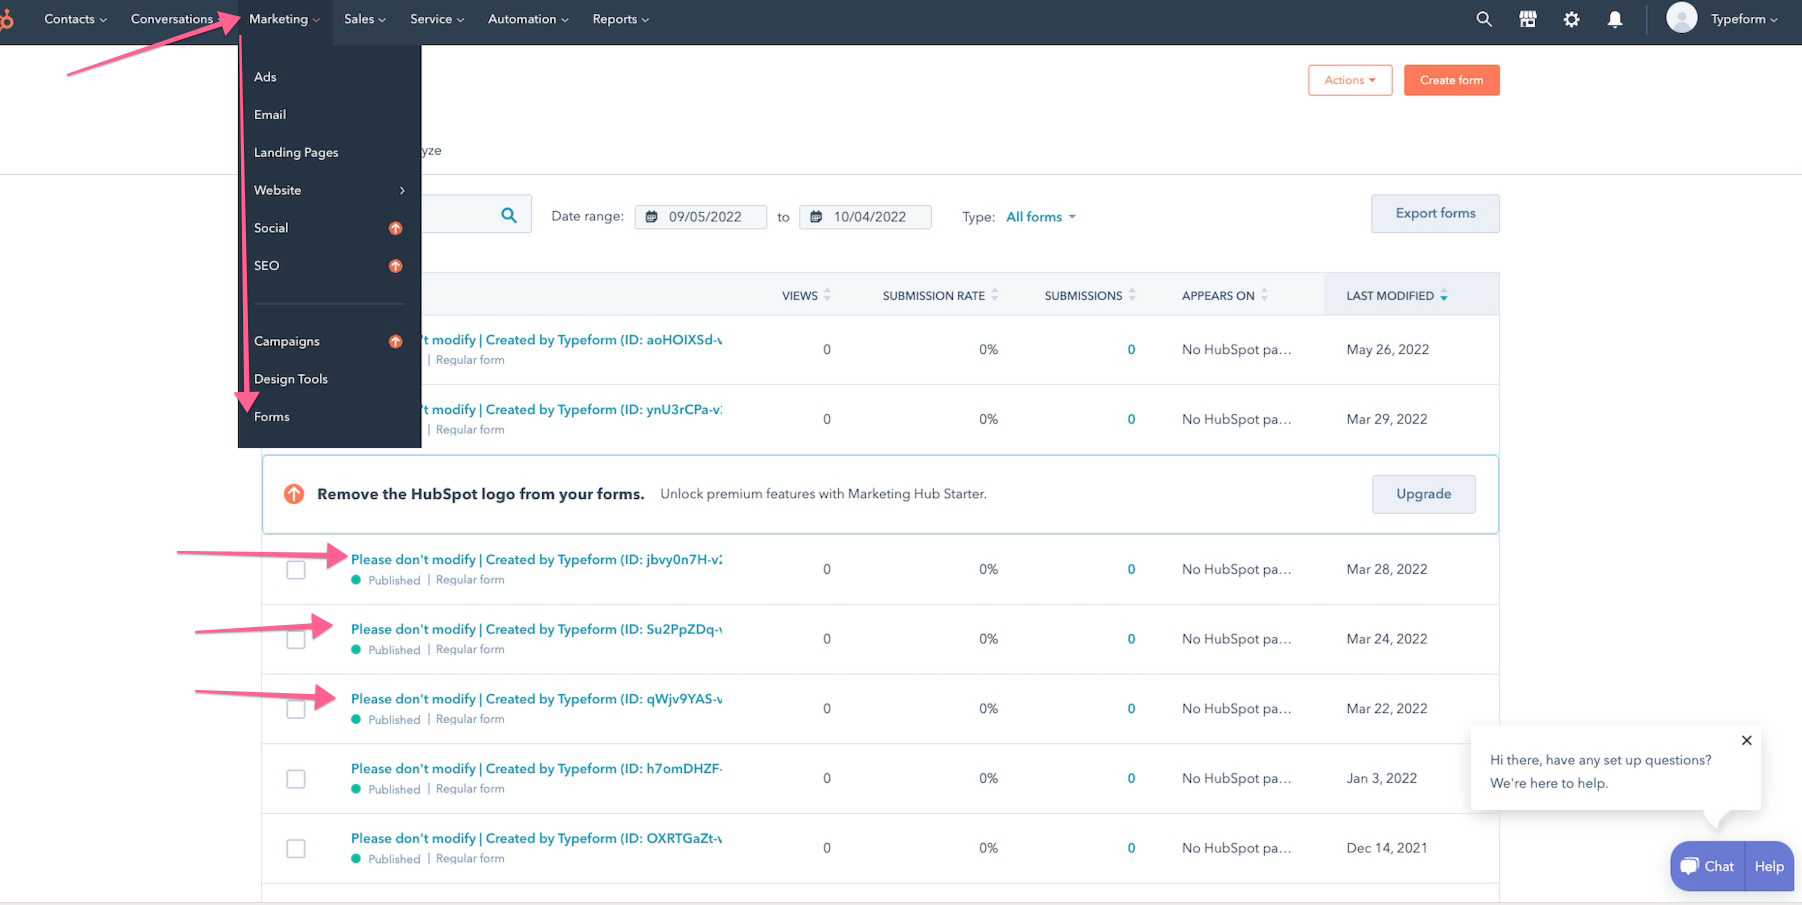The width and height of the screenshot is (1802, 905).
Task: Select Landing Pages in Marketing menu
Action: (x=296, y=153)
